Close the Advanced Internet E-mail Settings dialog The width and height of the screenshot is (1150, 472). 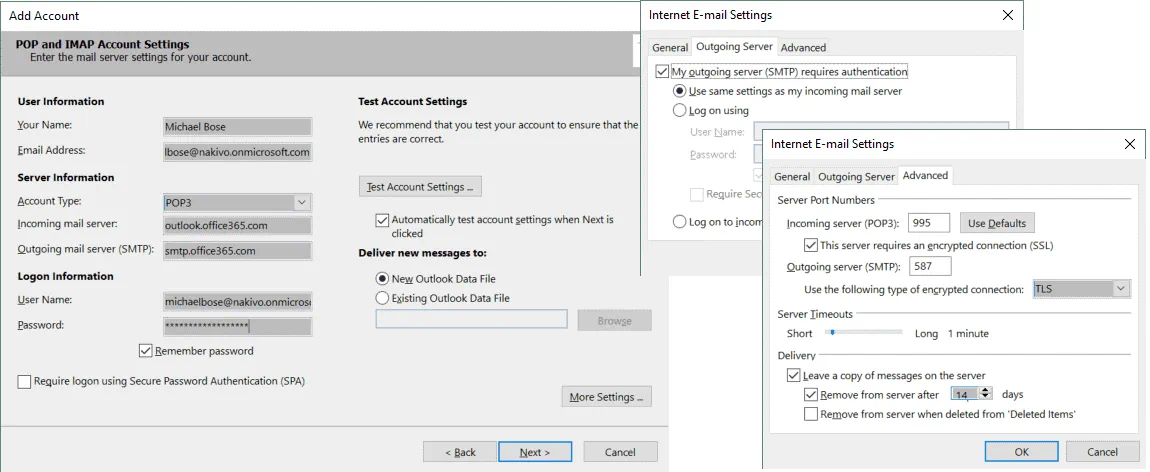tap(1129, 144)
